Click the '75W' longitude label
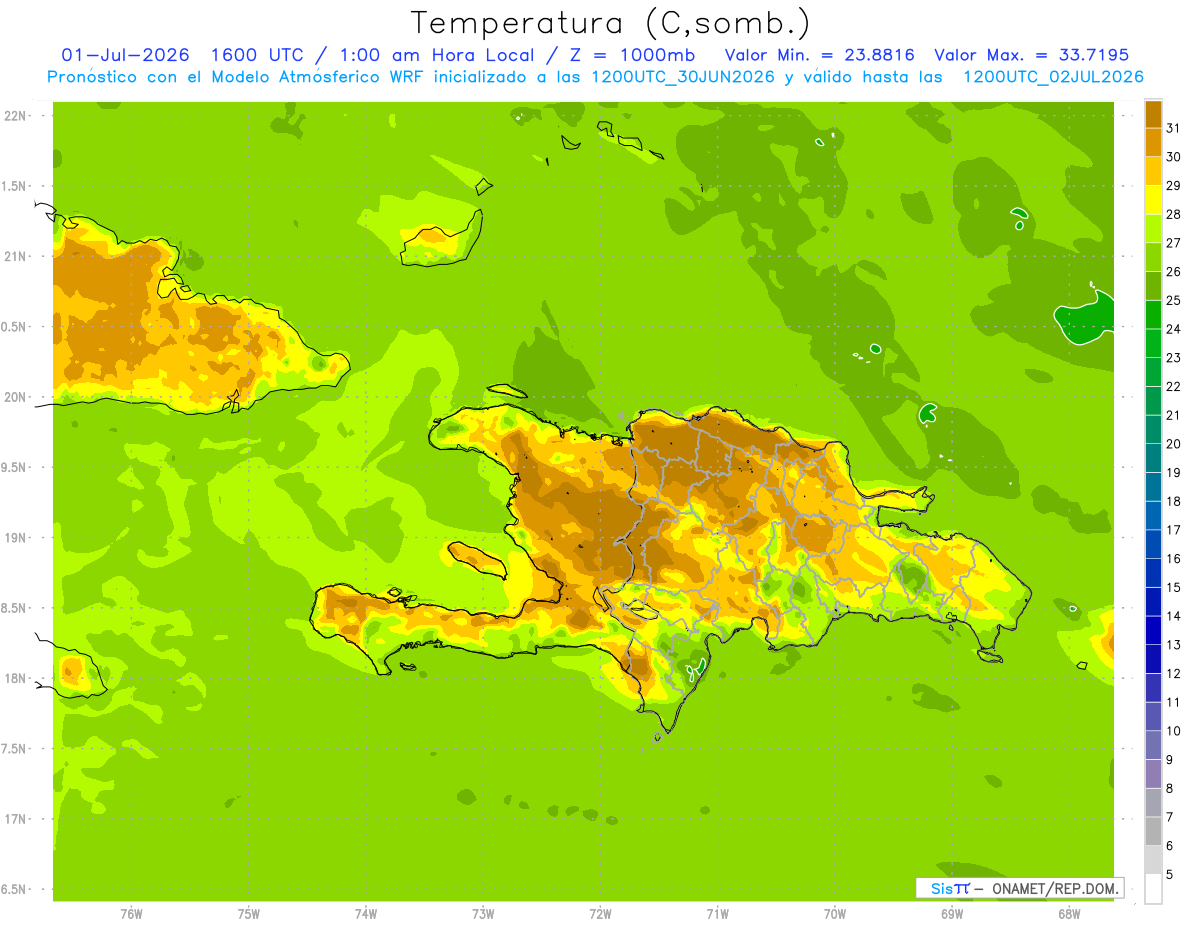The image size is (1200, 927). [249, 914]
